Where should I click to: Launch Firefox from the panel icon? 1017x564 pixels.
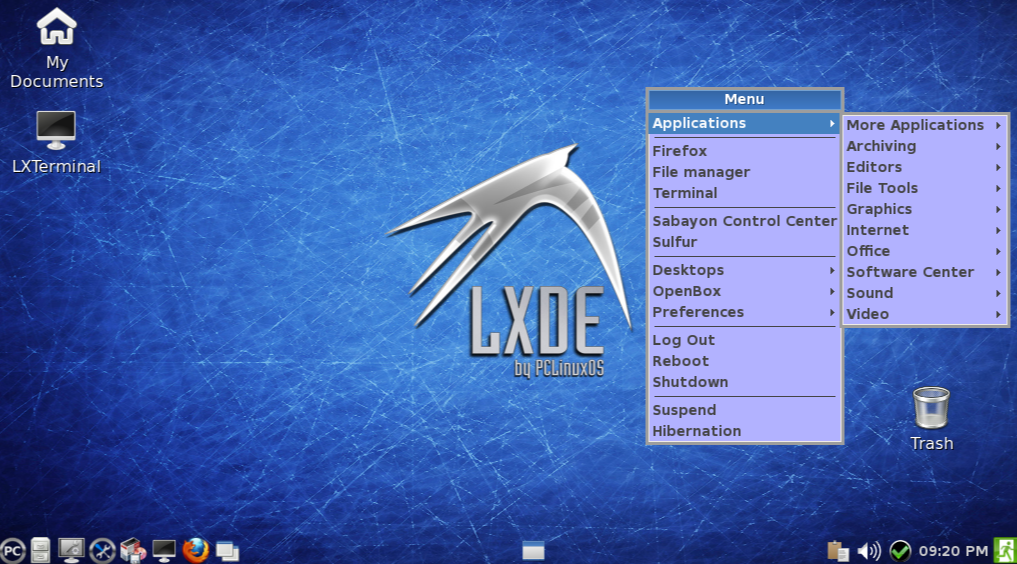pyautogui.click(x=195, y=550)
